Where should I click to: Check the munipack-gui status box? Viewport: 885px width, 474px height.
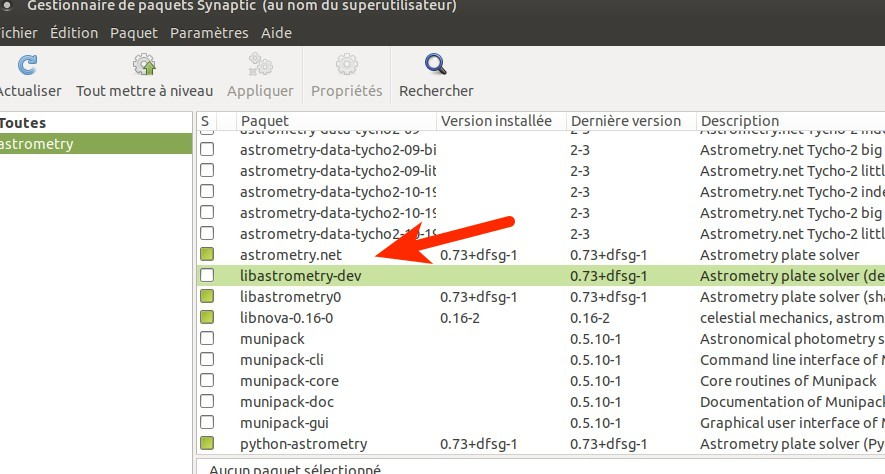pyautogui.click(x=207, y=422)
